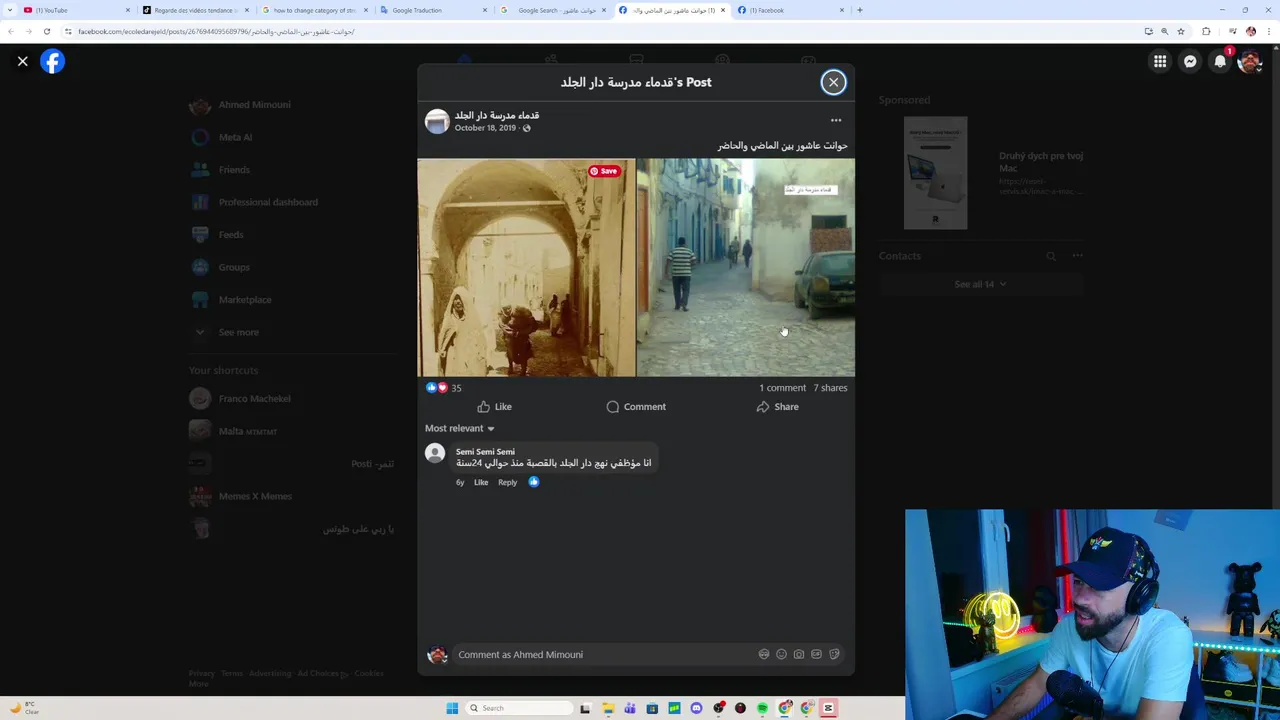1280x720 pixels.
Task: Click the Windows taskbar search box
Action: [521, 708]
